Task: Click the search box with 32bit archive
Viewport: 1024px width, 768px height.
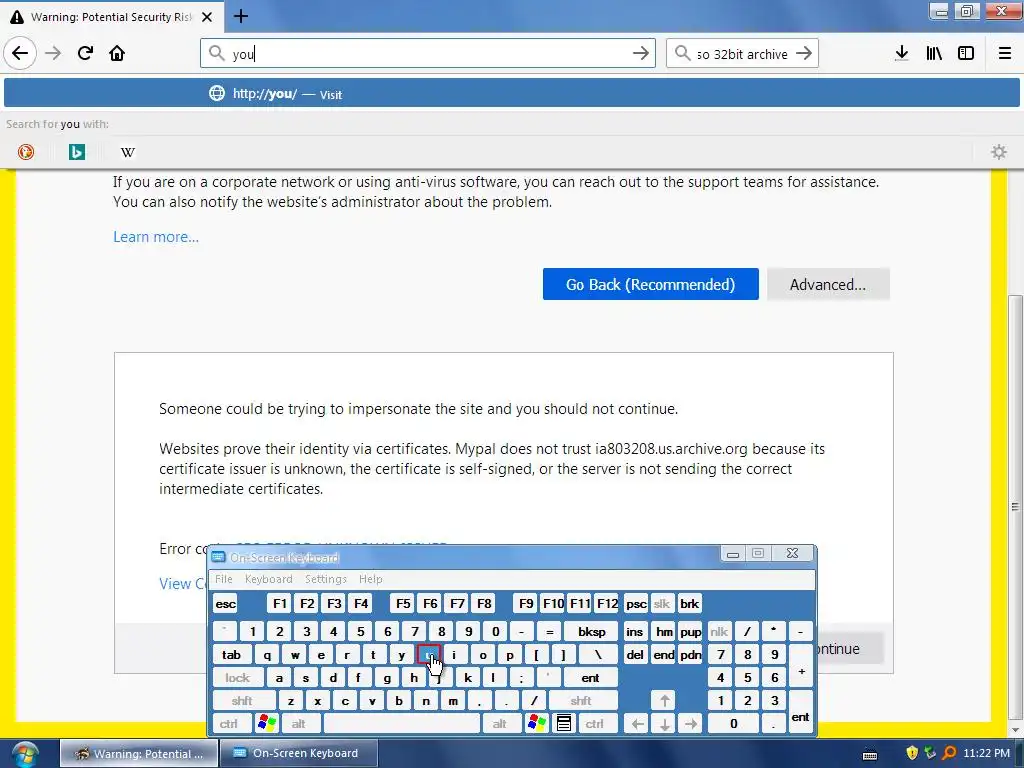Action: point(742,54)
